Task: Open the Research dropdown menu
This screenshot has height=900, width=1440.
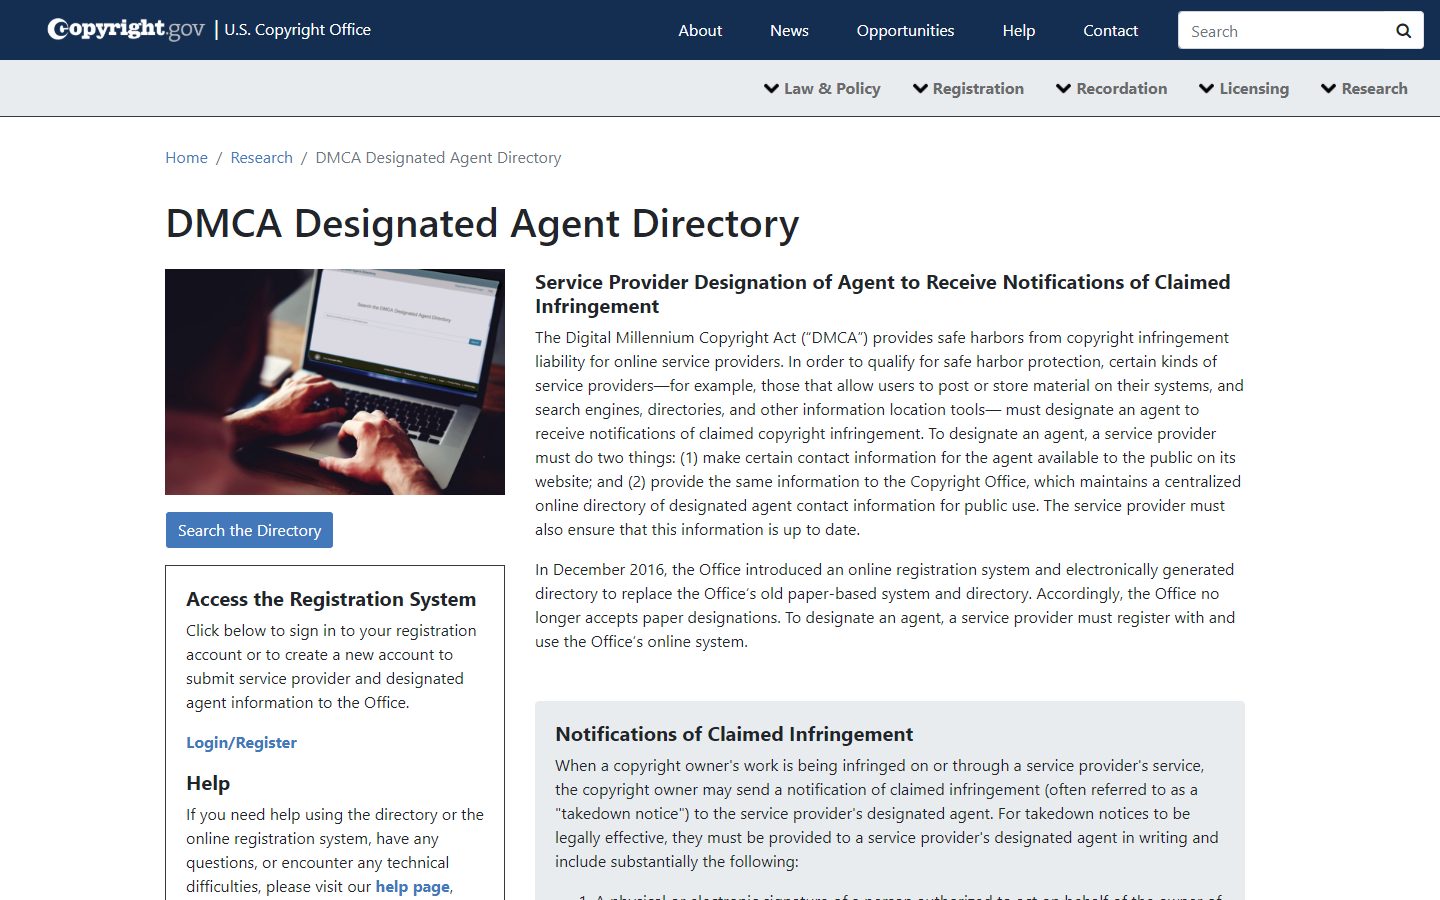Action: [x=1363, y=88]
